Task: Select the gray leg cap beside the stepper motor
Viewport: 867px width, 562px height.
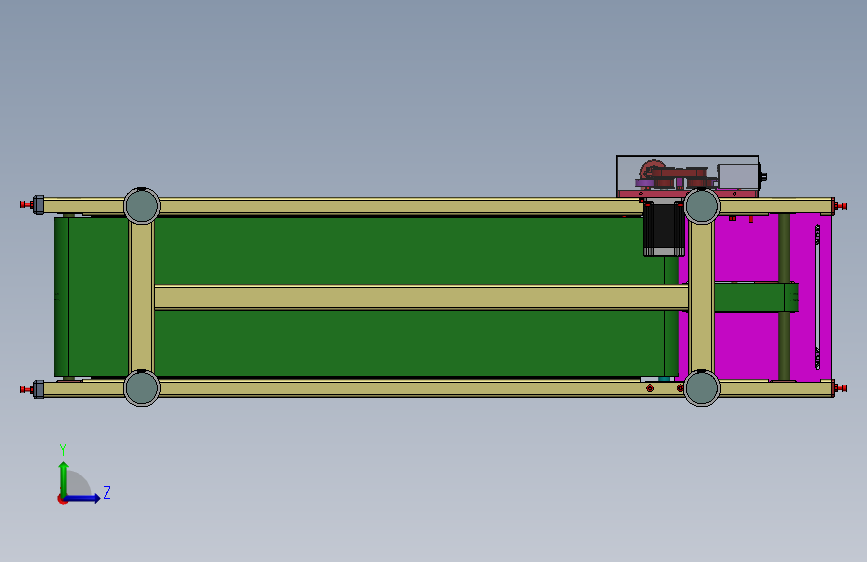Action: click(702, 206)
